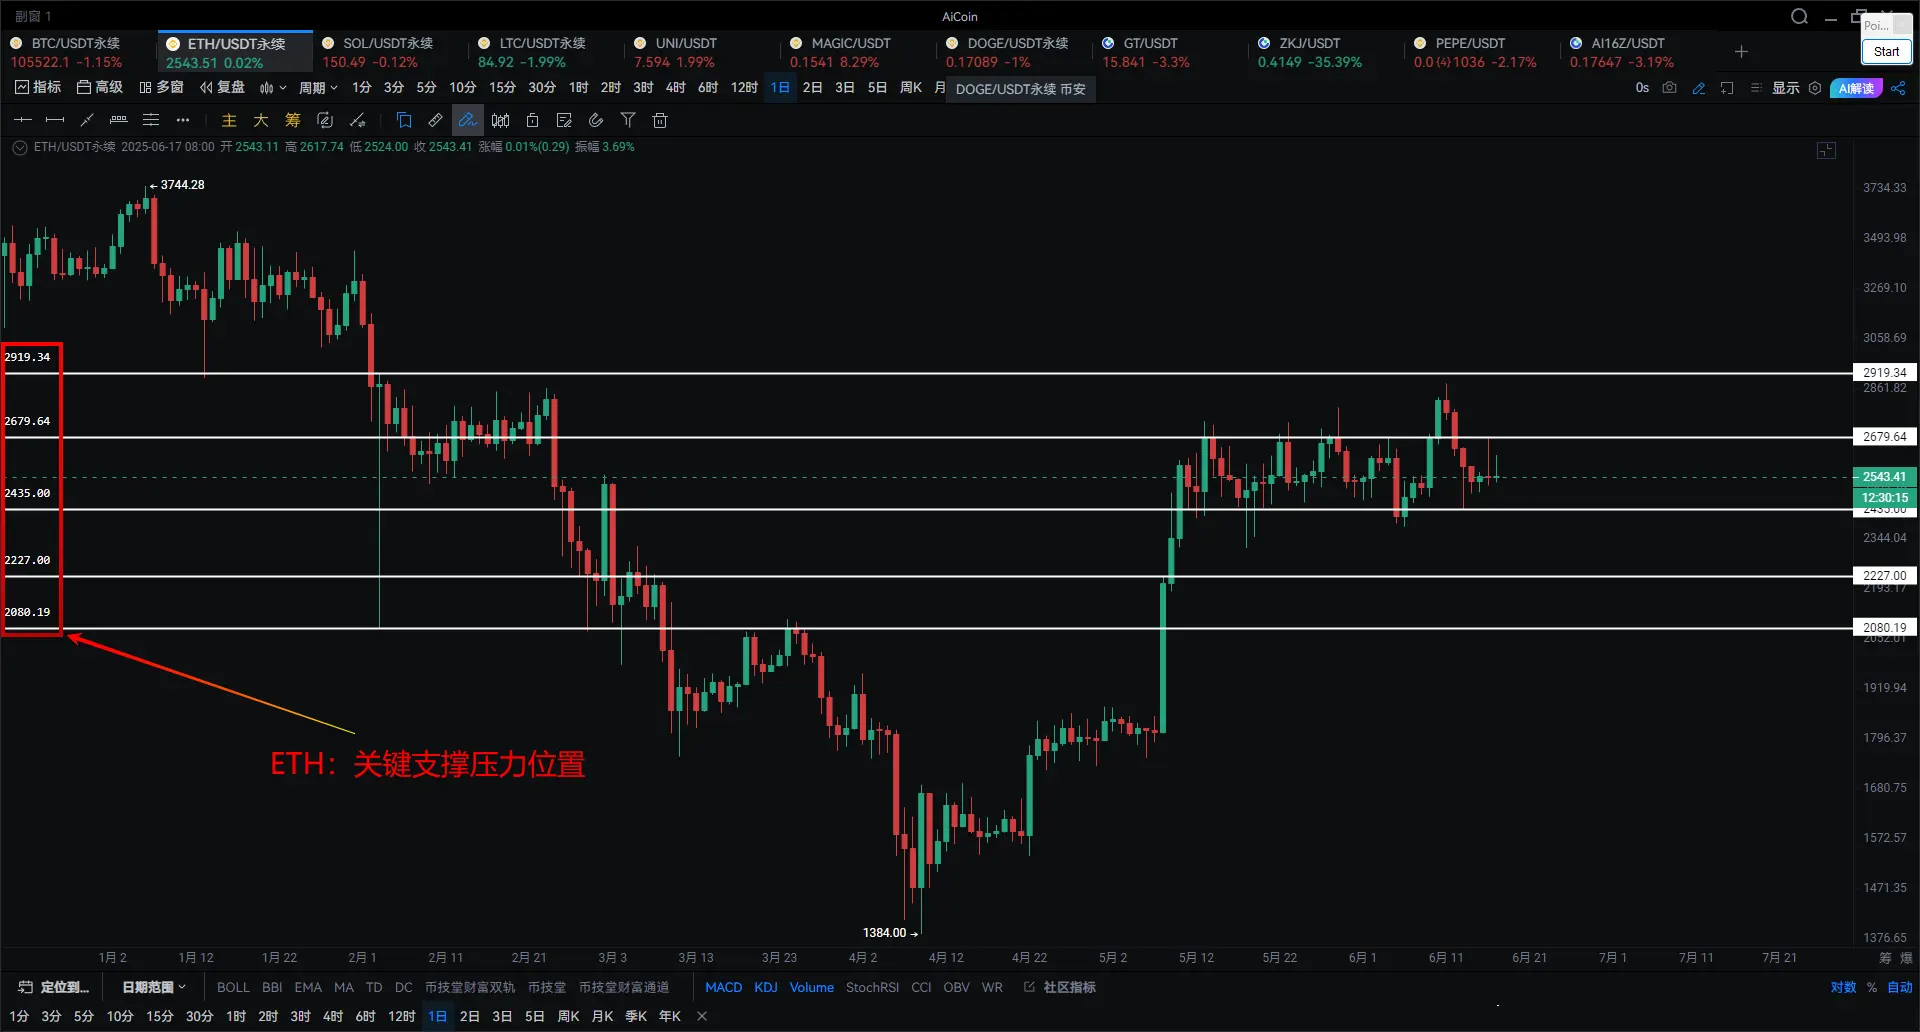Click the Start button in popup
The width and height of the screenshot is (1920, 1032).
click(1886, 52)
